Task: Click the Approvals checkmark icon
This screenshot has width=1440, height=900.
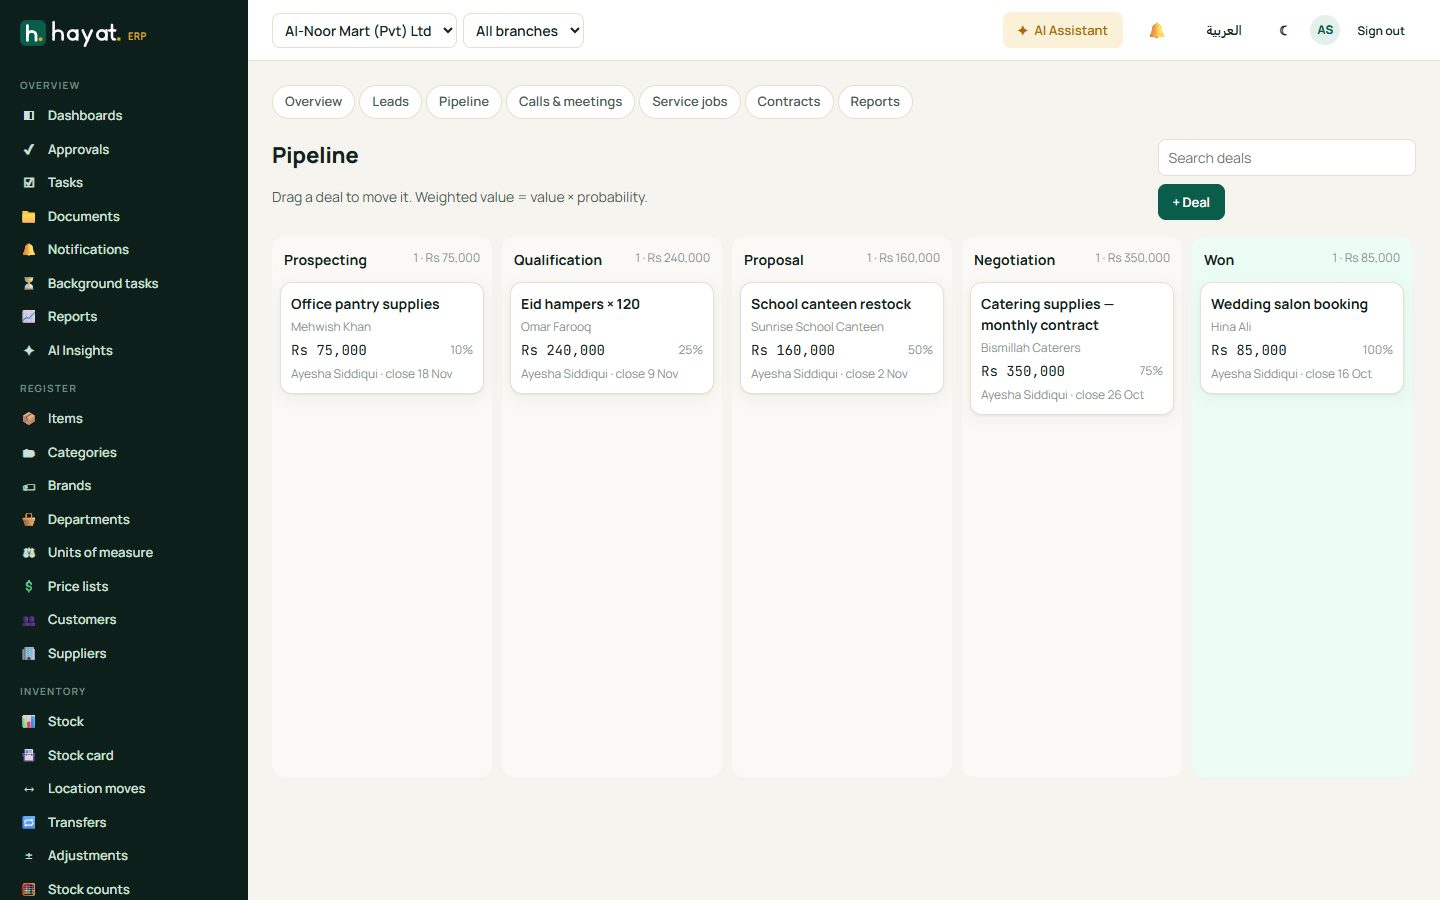Action: (29, 149)
